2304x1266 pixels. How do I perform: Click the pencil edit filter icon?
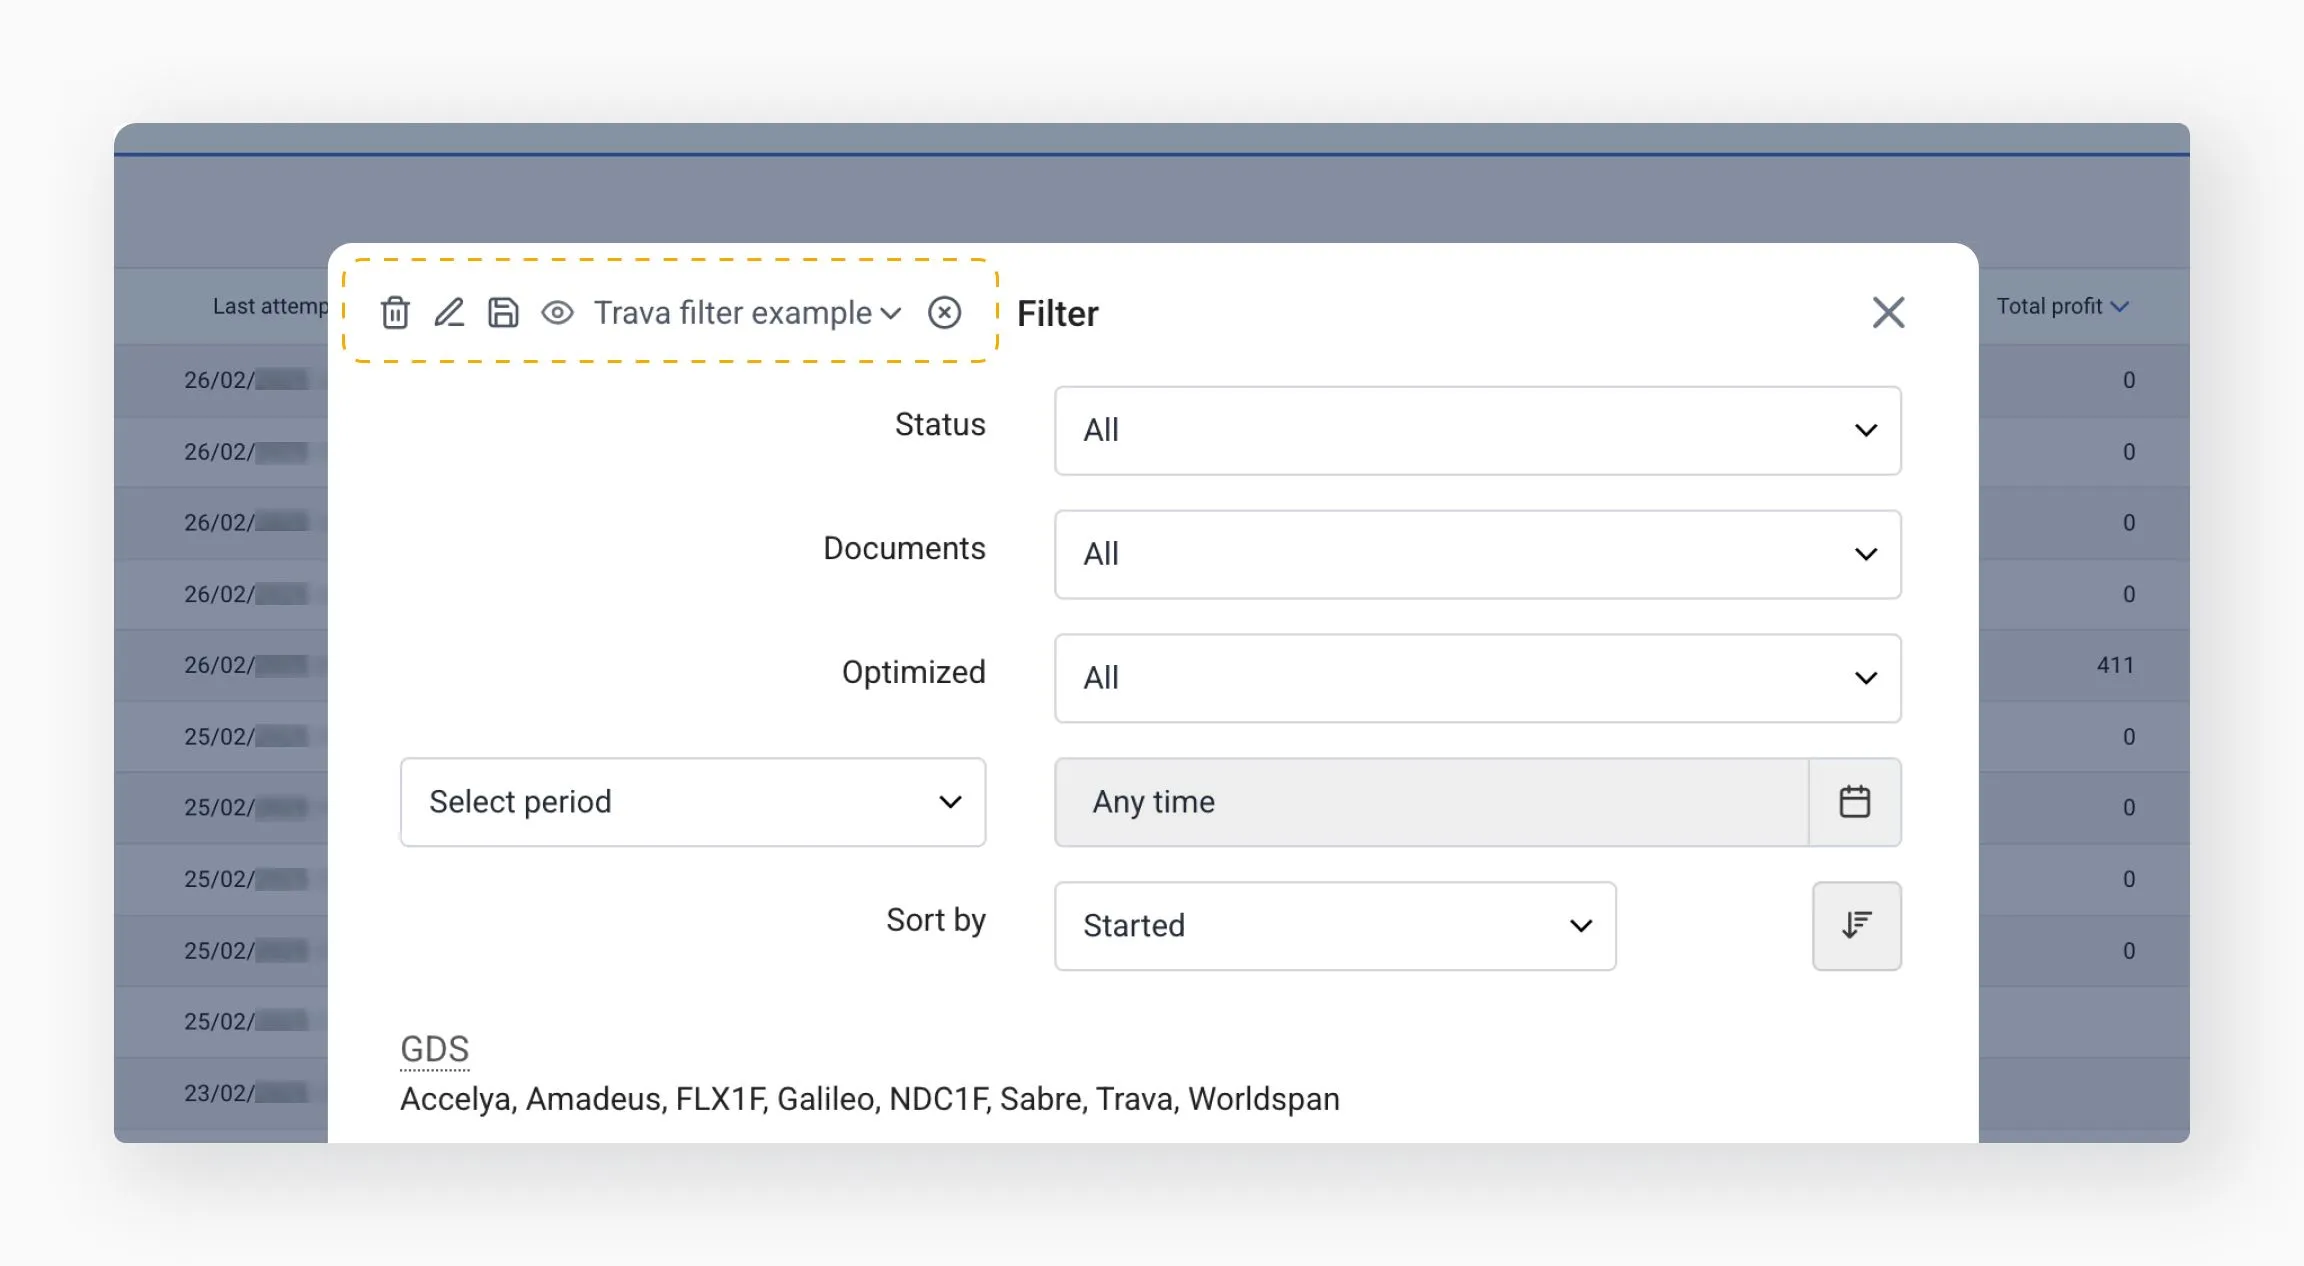(x=449, y=313)
